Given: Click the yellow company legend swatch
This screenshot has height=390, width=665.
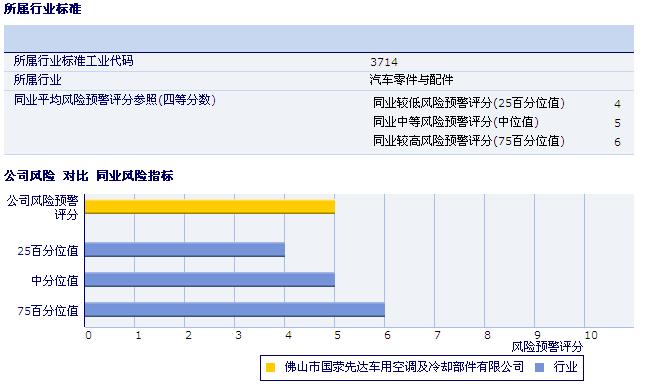Looking at the screenshot, I should click(x=270, y=367).
